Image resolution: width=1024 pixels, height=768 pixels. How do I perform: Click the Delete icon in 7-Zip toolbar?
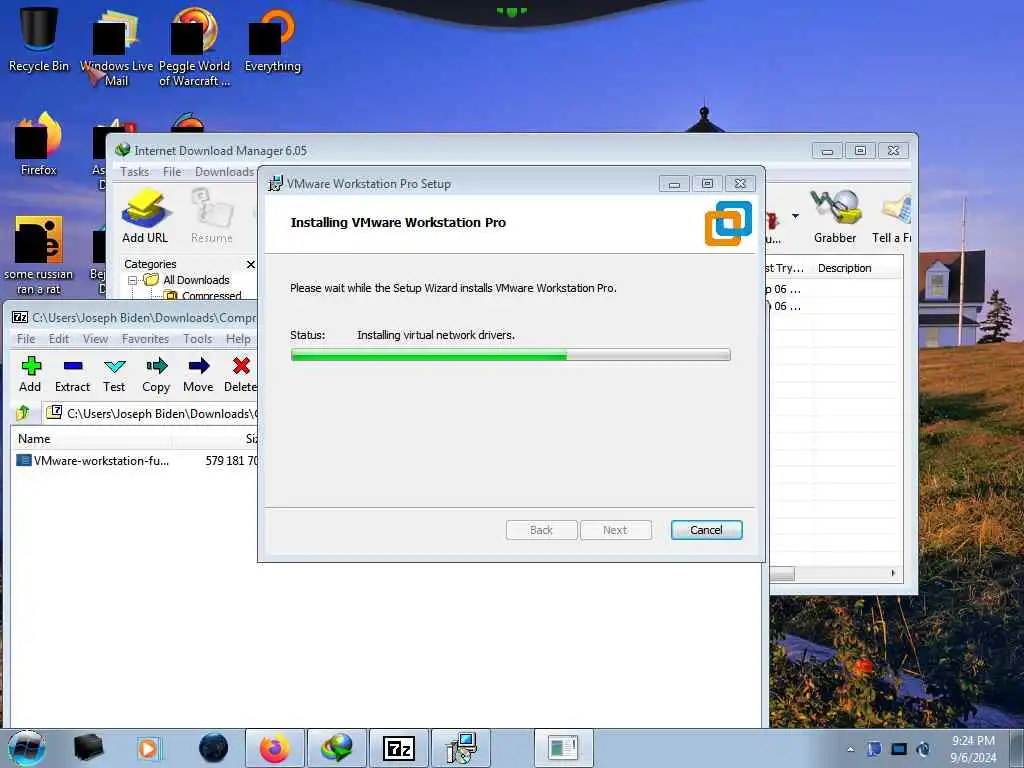point(241,374)
